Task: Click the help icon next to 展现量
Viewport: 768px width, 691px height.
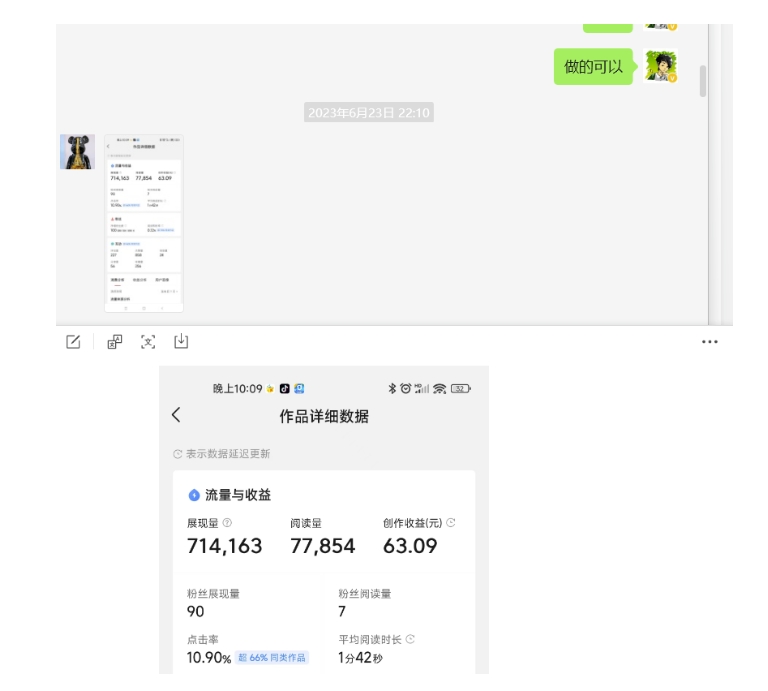Action: point(227,523)
